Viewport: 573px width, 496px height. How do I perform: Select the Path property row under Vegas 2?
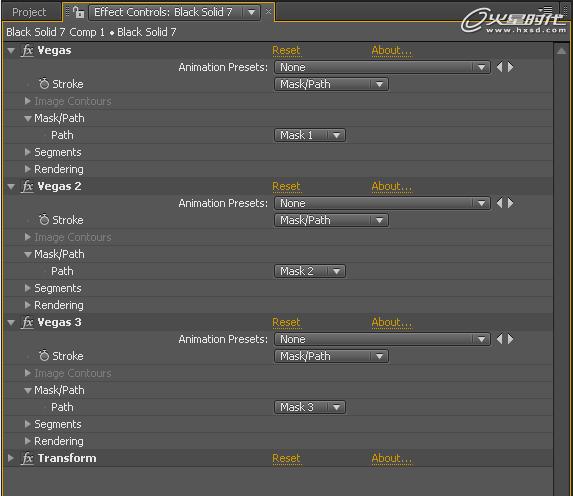[x=278, y=271]
